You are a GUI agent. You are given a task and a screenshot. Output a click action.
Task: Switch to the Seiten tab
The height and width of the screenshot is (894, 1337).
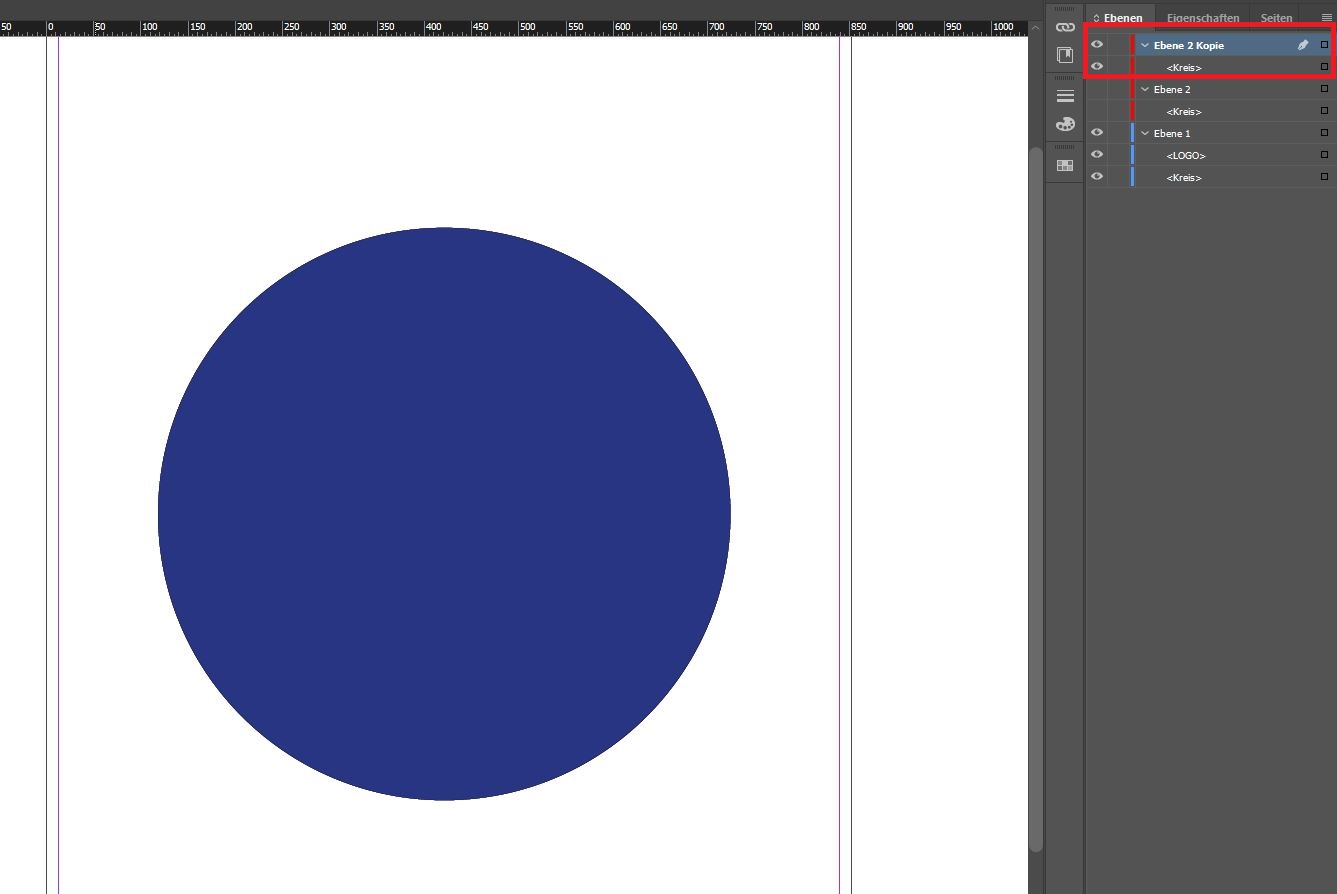coord(1276,18)
